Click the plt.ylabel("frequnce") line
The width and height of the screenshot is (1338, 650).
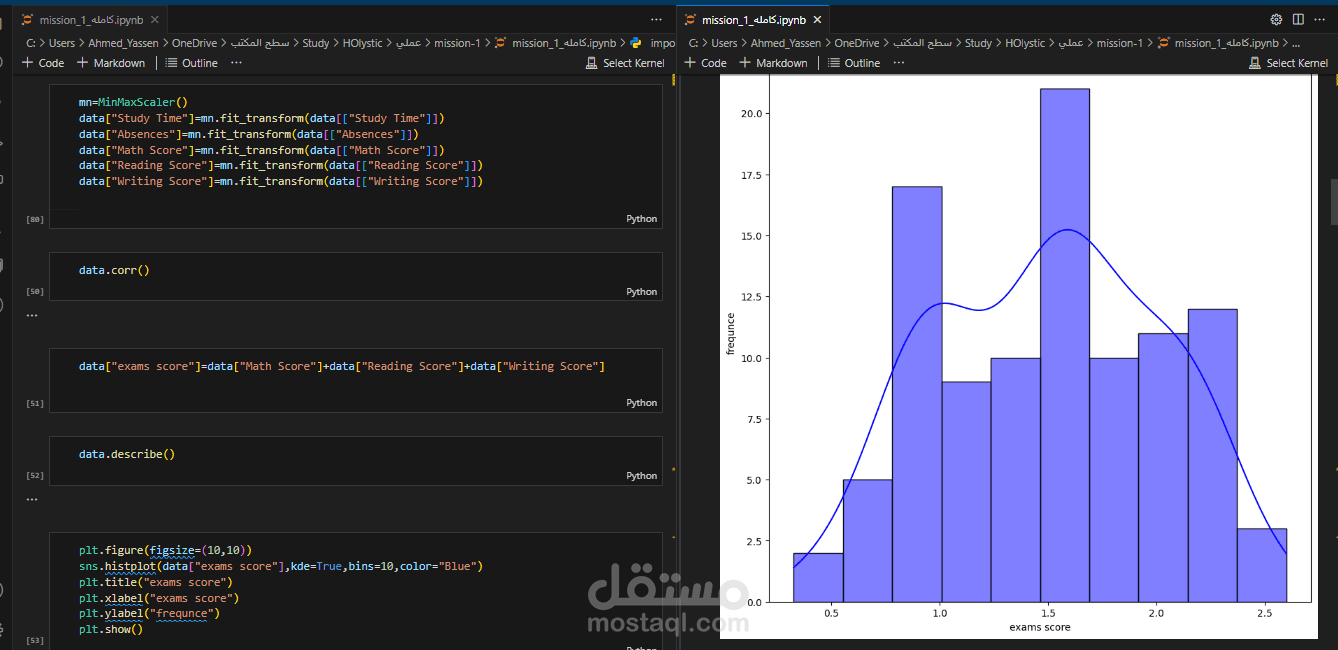click(149, 613)
